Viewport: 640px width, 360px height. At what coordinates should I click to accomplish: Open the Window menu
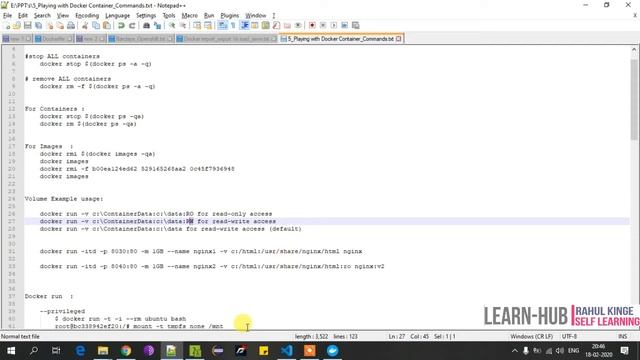click(256, 16)
